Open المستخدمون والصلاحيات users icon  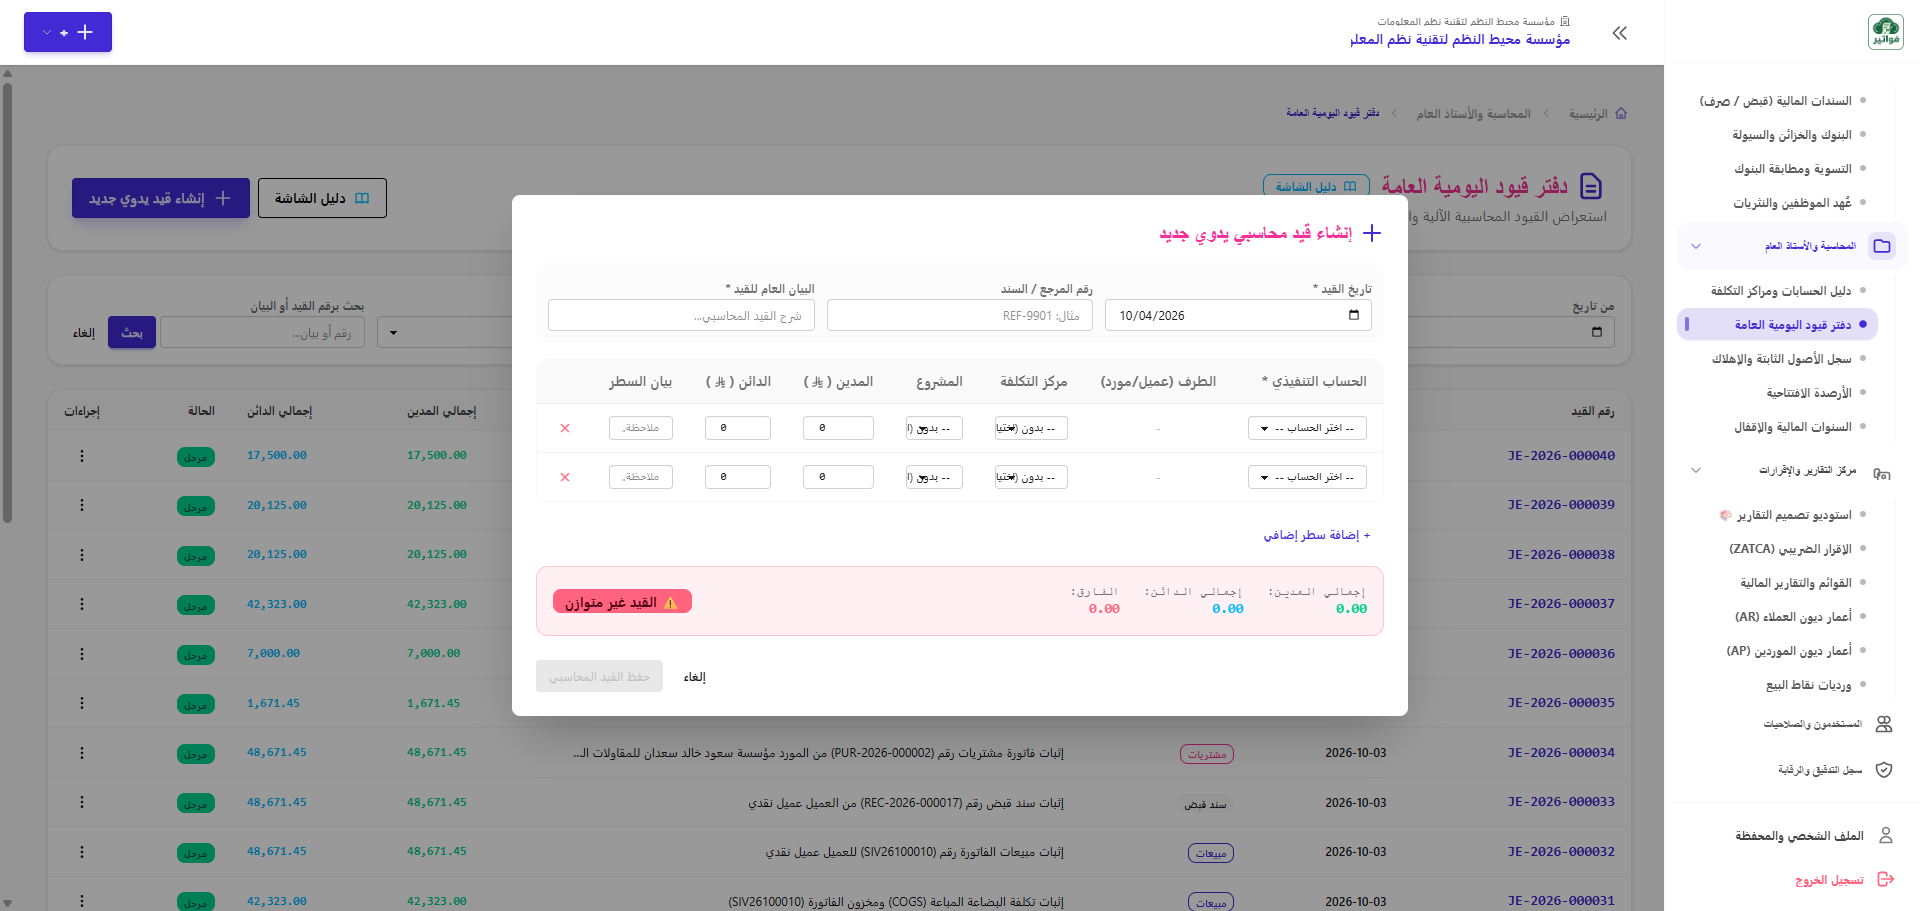(x=1884, y=724)
